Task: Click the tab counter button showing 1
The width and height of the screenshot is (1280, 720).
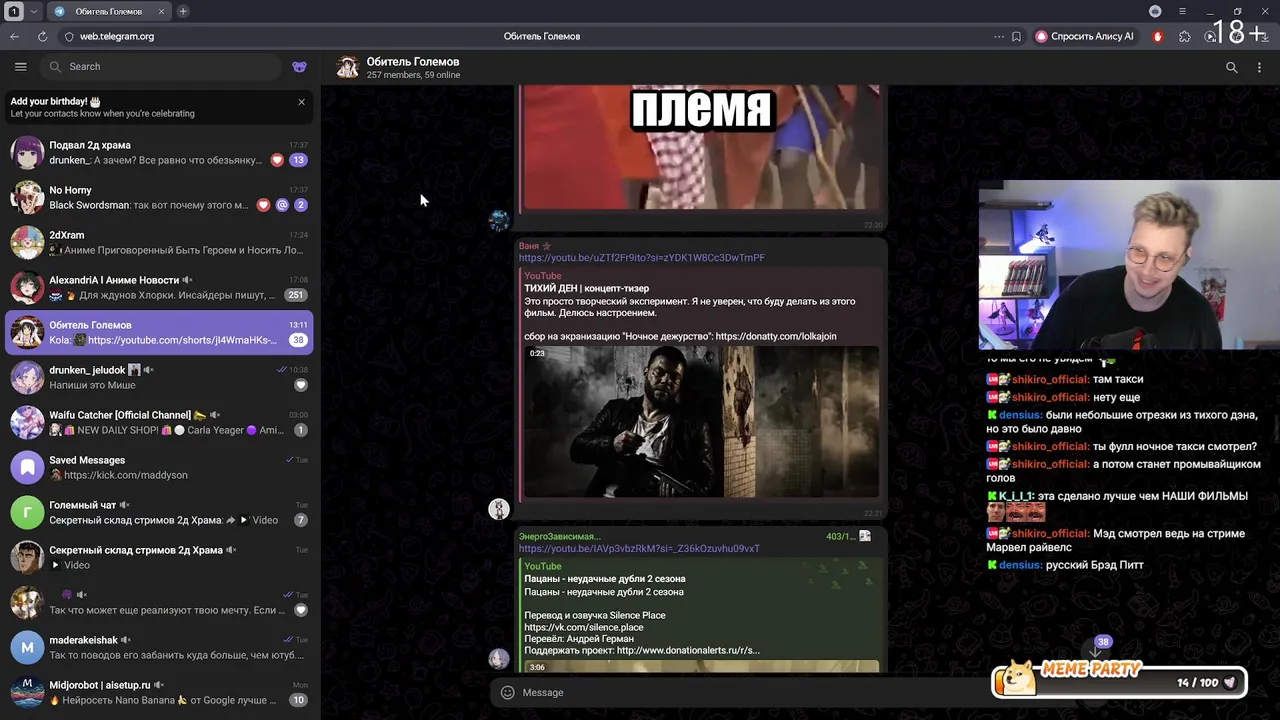Action: (14, 11)
